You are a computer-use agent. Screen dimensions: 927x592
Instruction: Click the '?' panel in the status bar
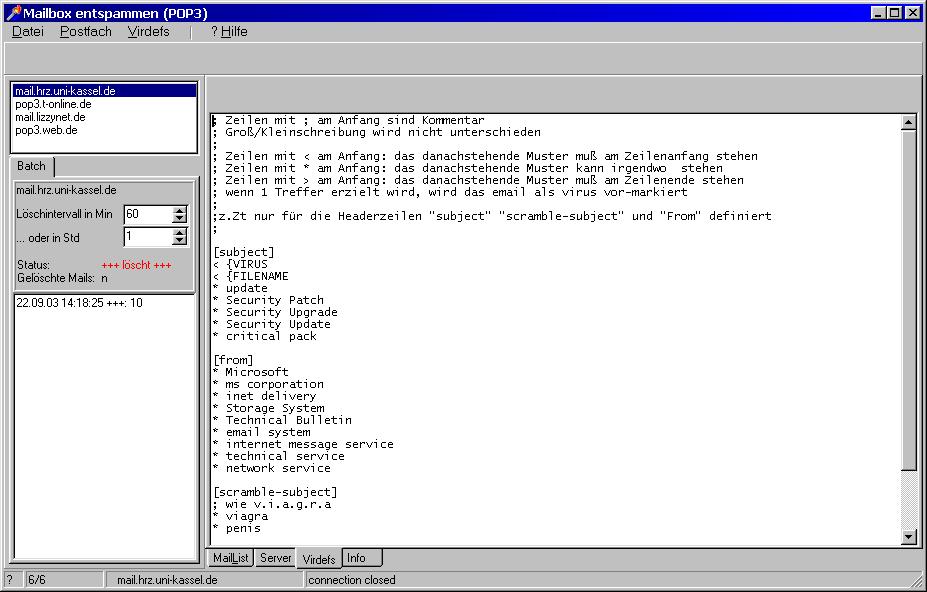pyautogui.click(x=10, y=580)
